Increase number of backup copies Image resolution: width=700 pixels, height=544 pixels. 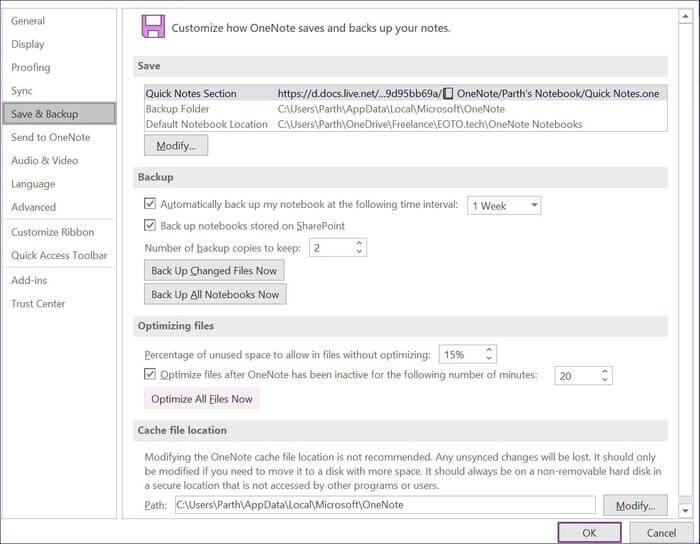pyautogui.click(x=359, y=243)
